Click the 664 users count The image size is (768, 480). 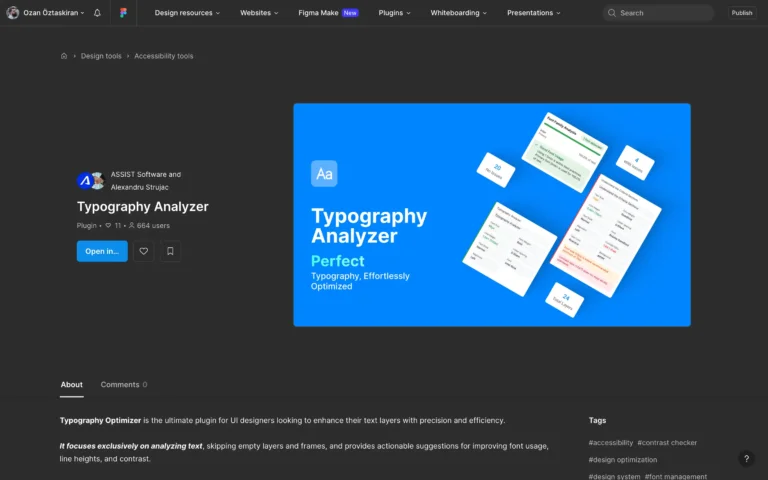[149, 226]
